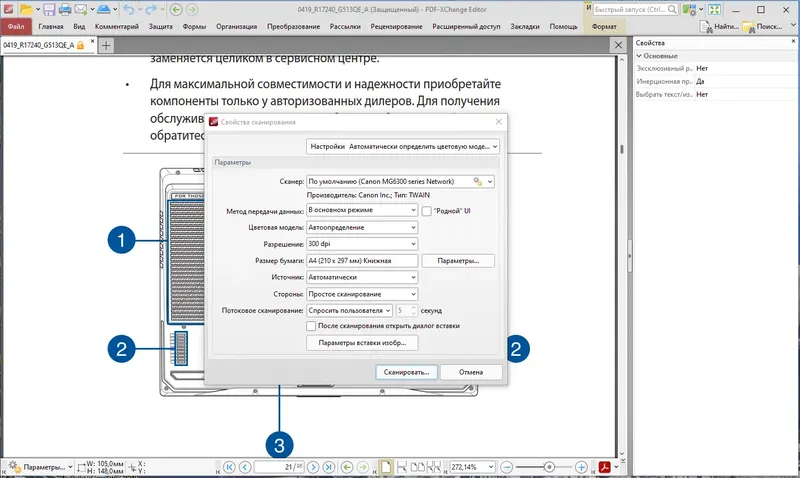Click the next page arrow icon
Screen dimensions: 800x478
click(x=313, y=467)
